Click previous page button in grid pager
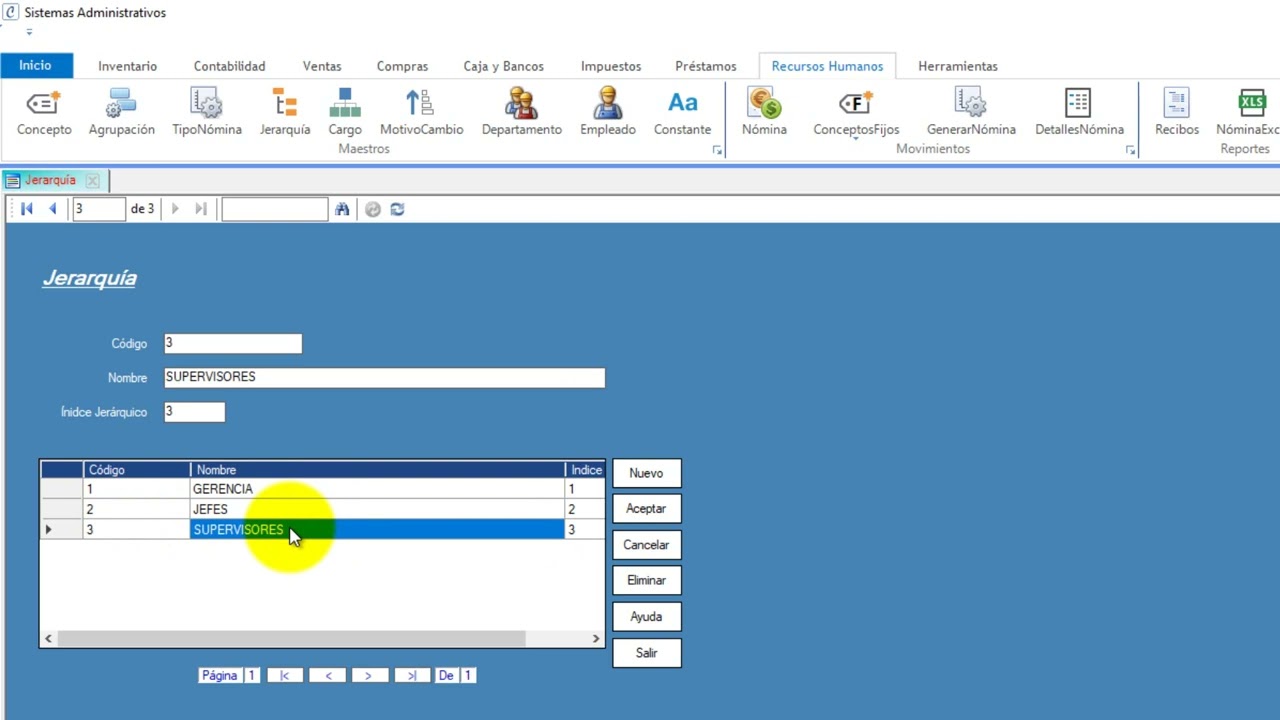Viewport: 1280px width, 720px height. tap(328, 676)
